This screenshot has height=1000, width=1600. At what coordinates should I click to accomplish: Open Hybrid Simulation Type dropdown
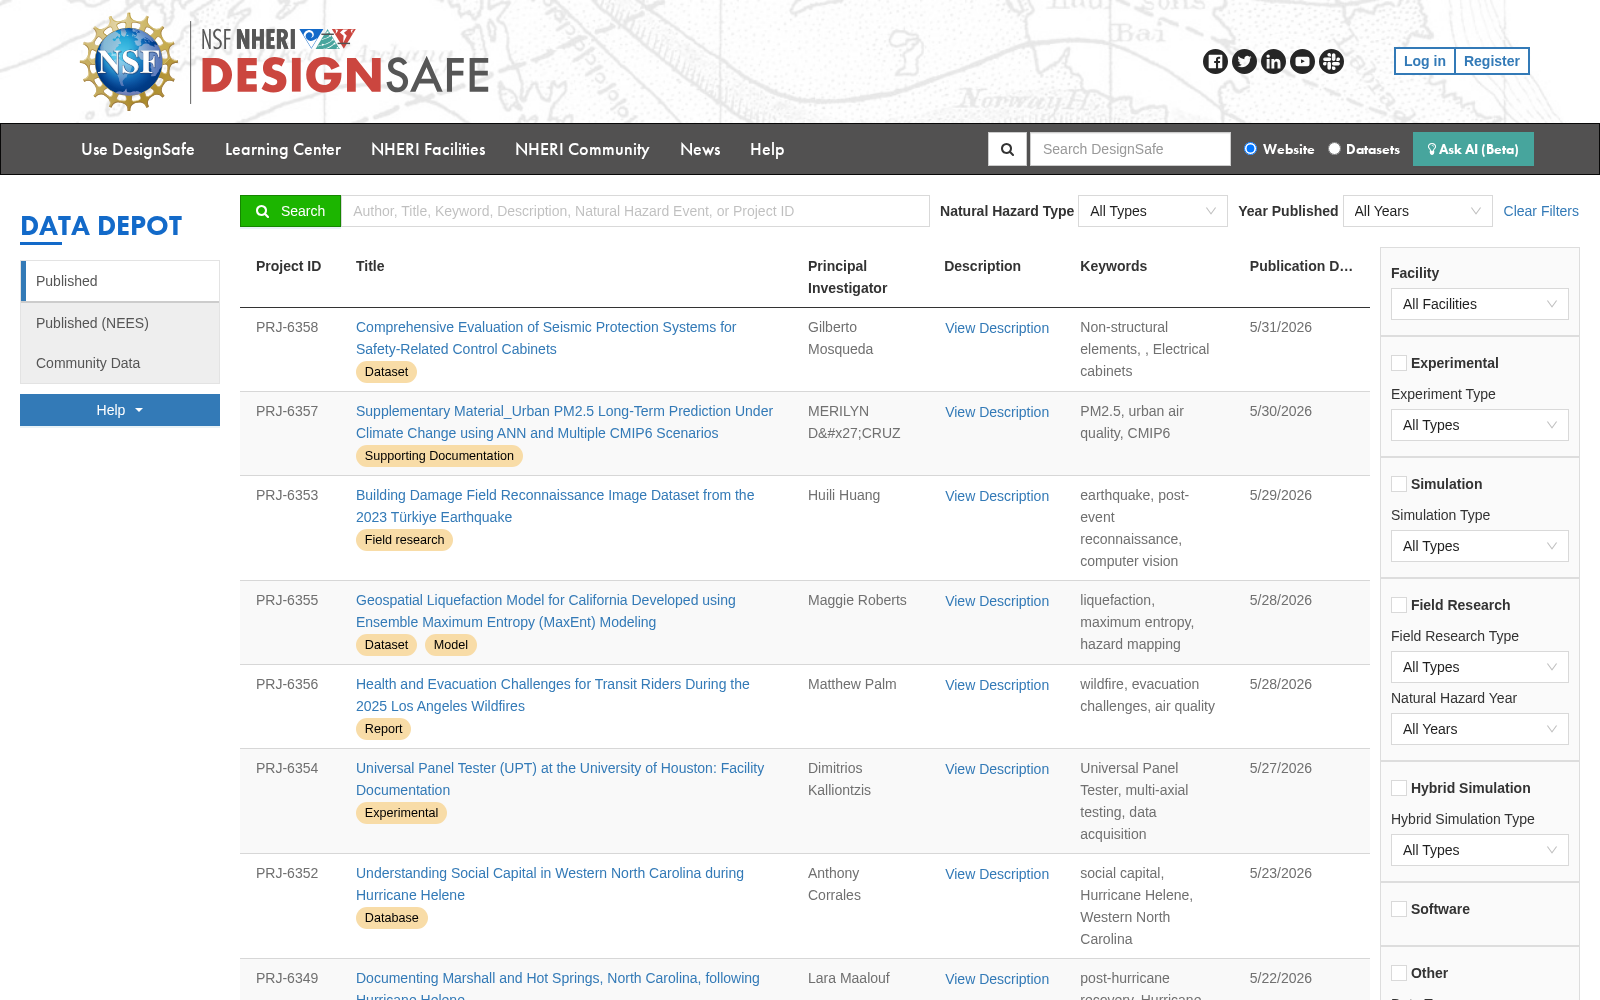1479,850
